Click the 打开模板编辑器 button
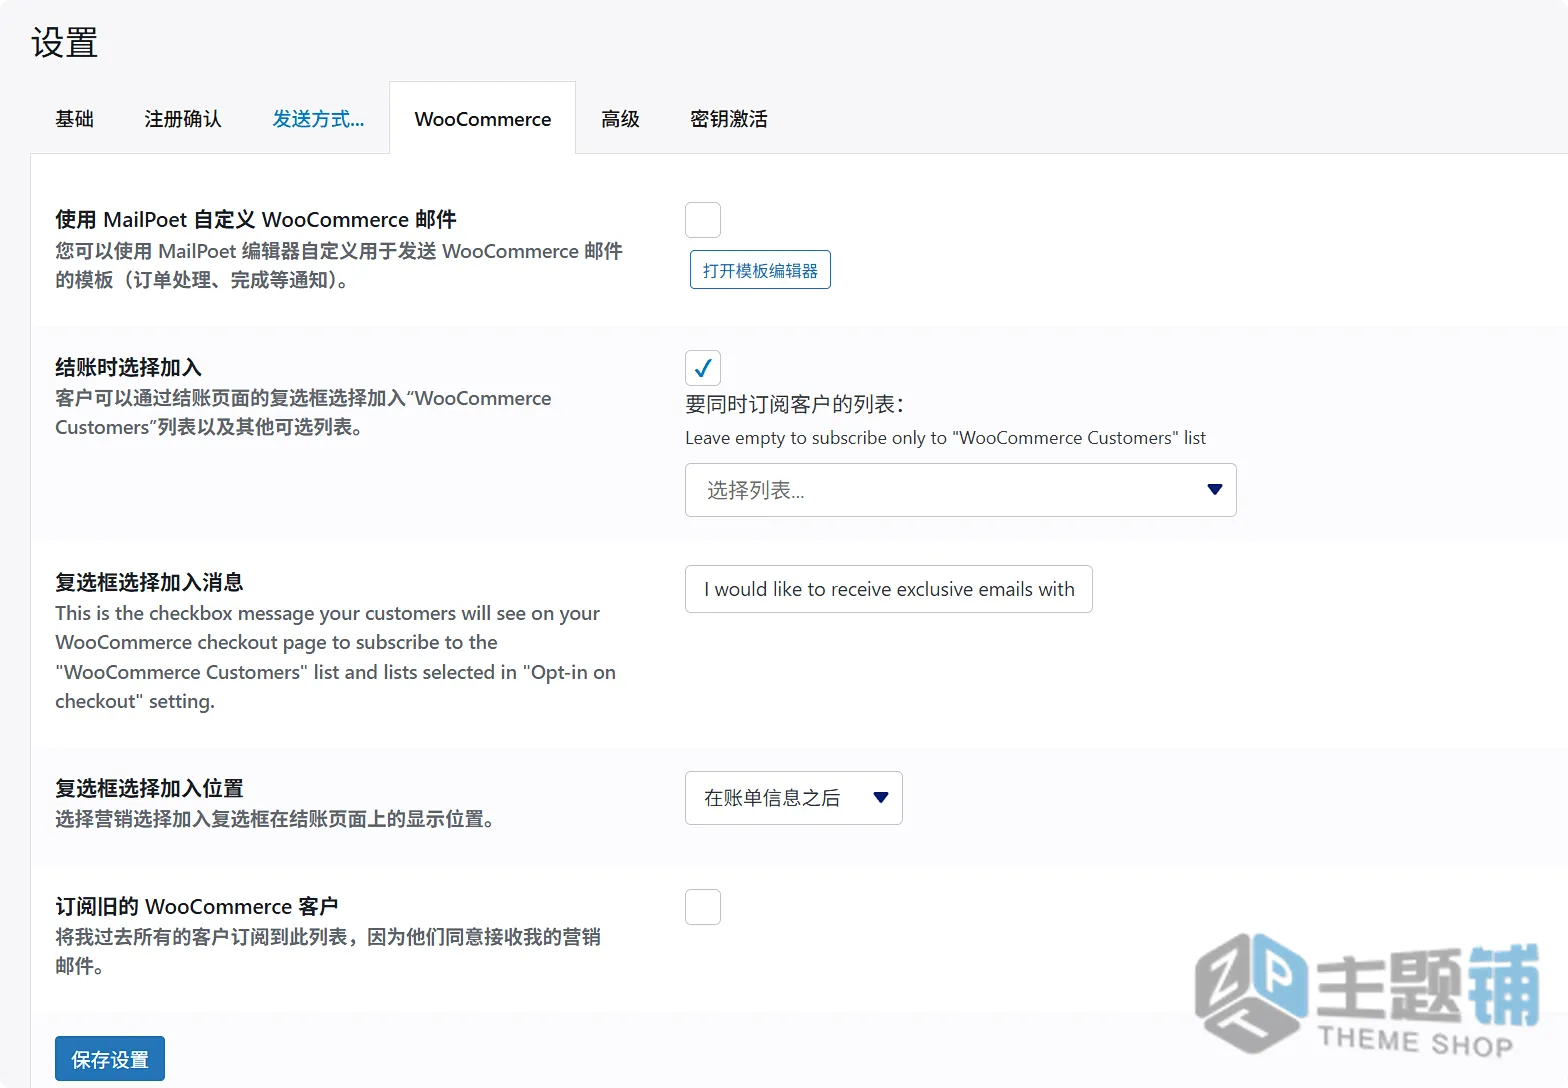 pyautogui.click(x=760, y=270)
